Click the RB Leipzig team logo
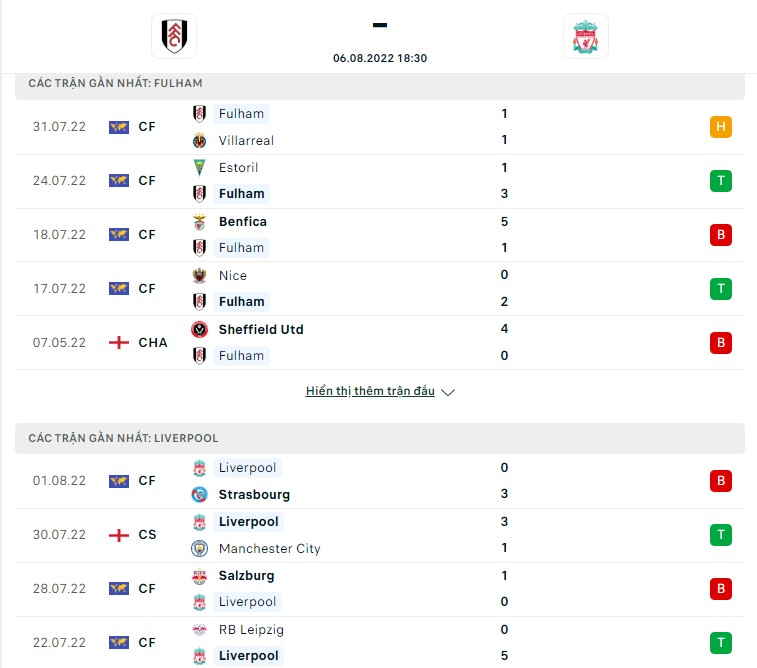 point(199,629)
